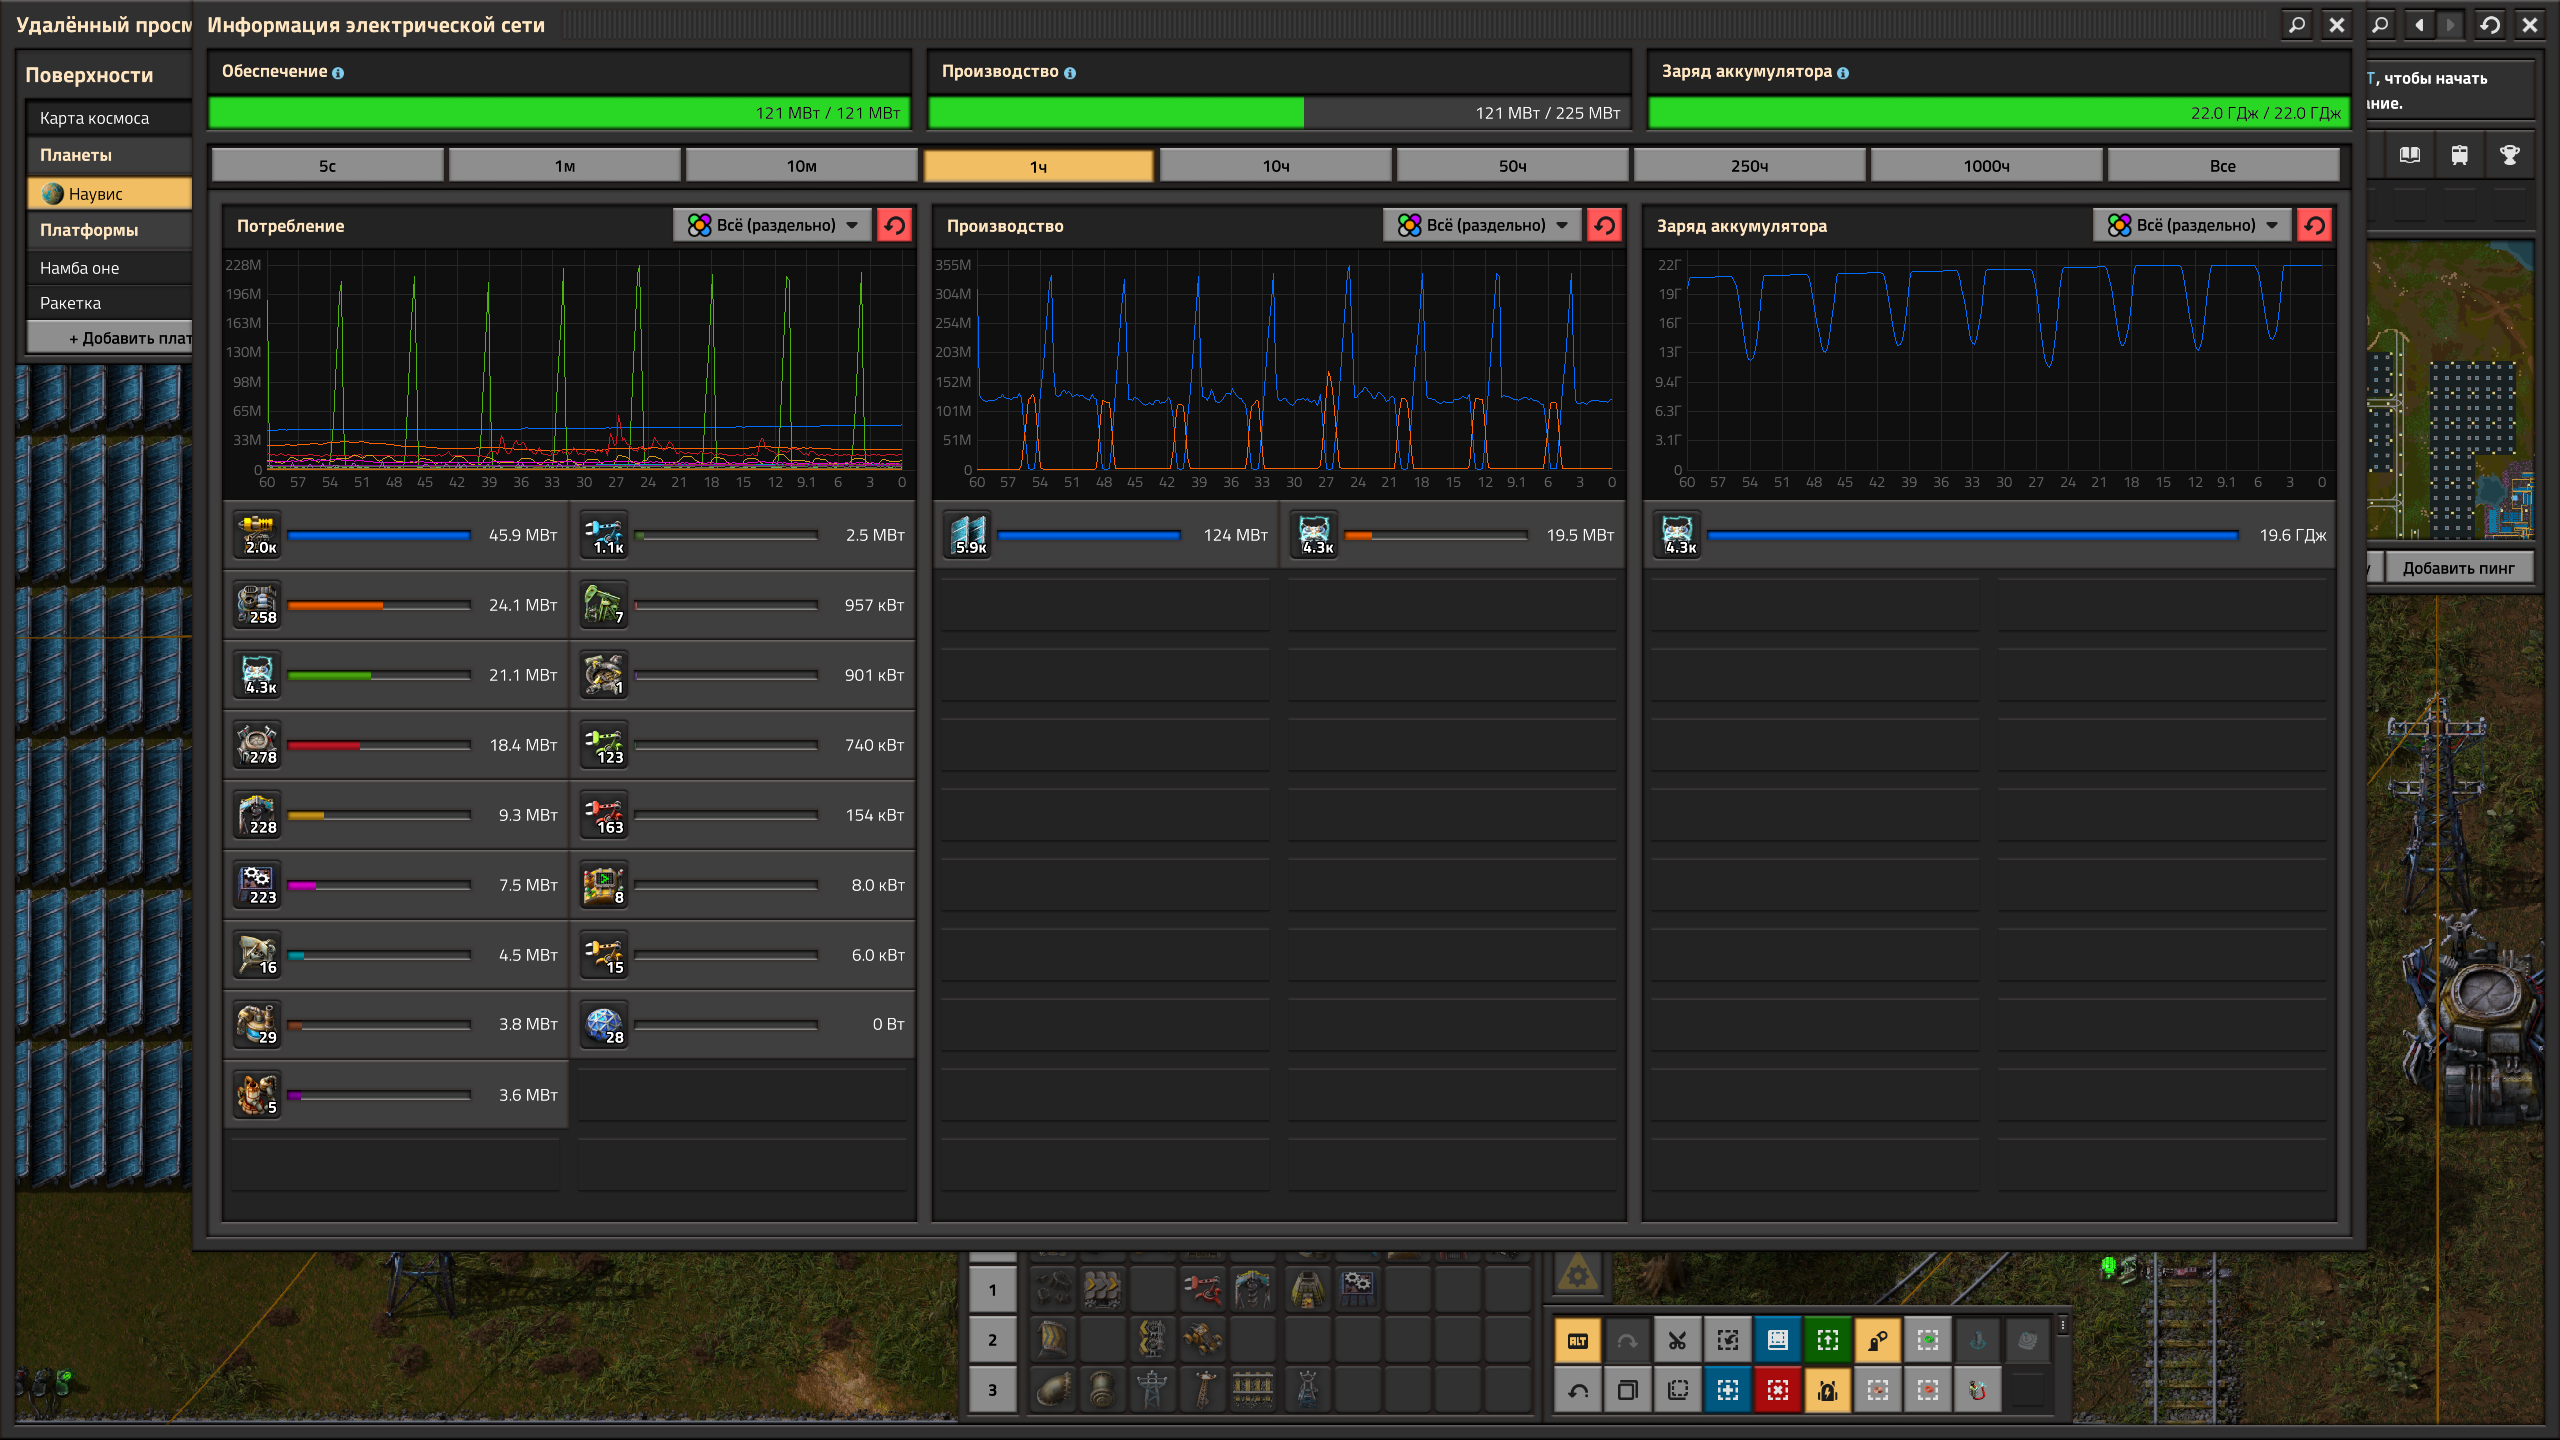Click the Заряд аккумулятора 22.0 ГДж bar
The height and width of the screenshot is (1440, 2560).
(1997, 113)
